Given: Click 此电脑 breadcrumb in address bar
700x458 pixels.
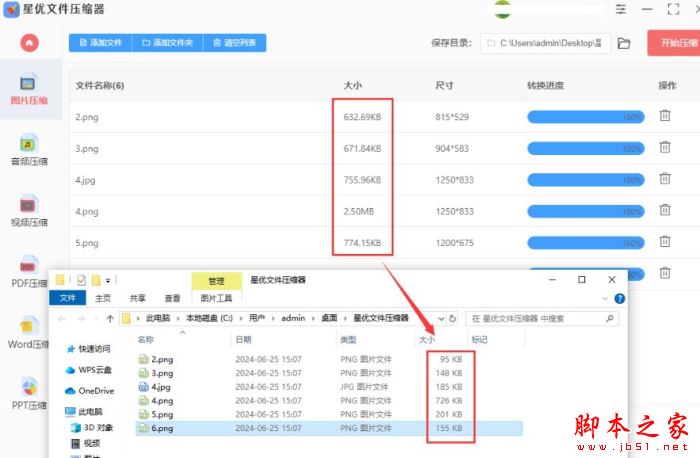Looking at the screenshot, I should (158, 318).
